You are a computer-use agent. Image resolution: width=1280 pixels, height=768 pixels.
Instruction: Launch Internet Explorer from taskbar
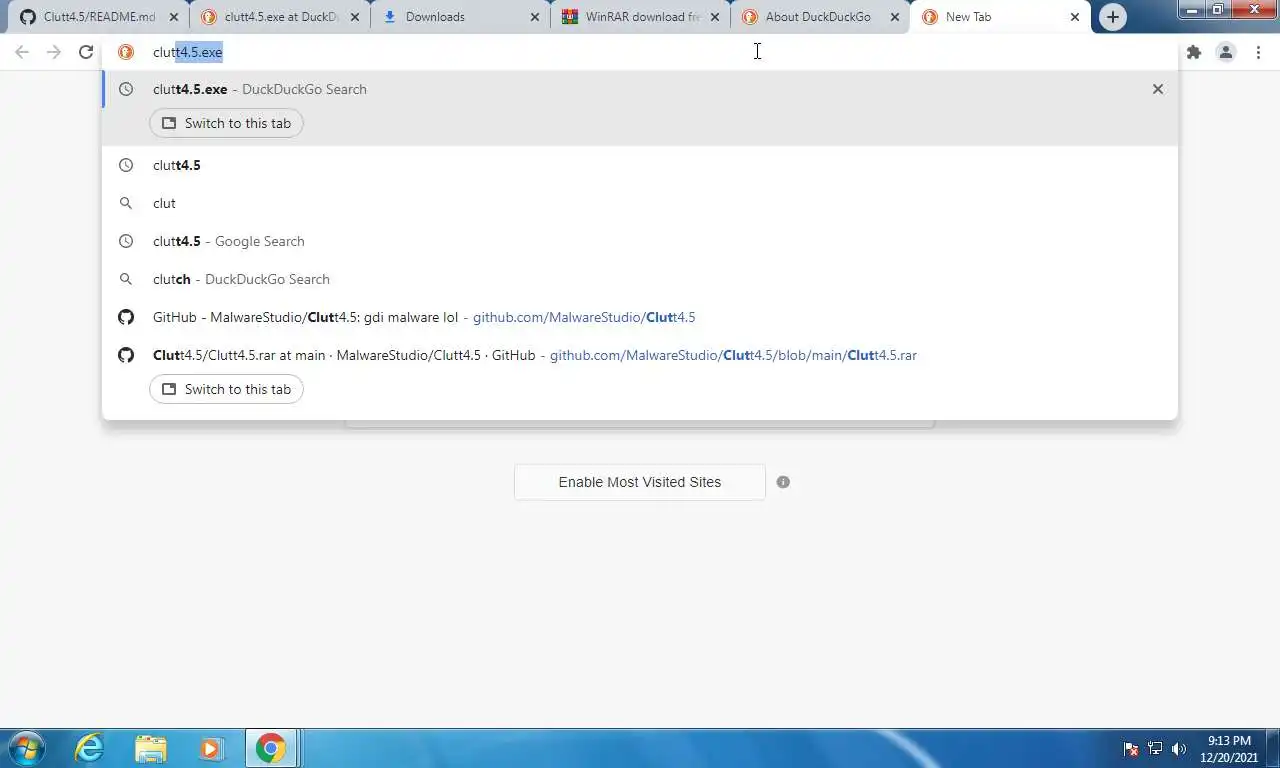pyautogui.click(x=90, y=748)
